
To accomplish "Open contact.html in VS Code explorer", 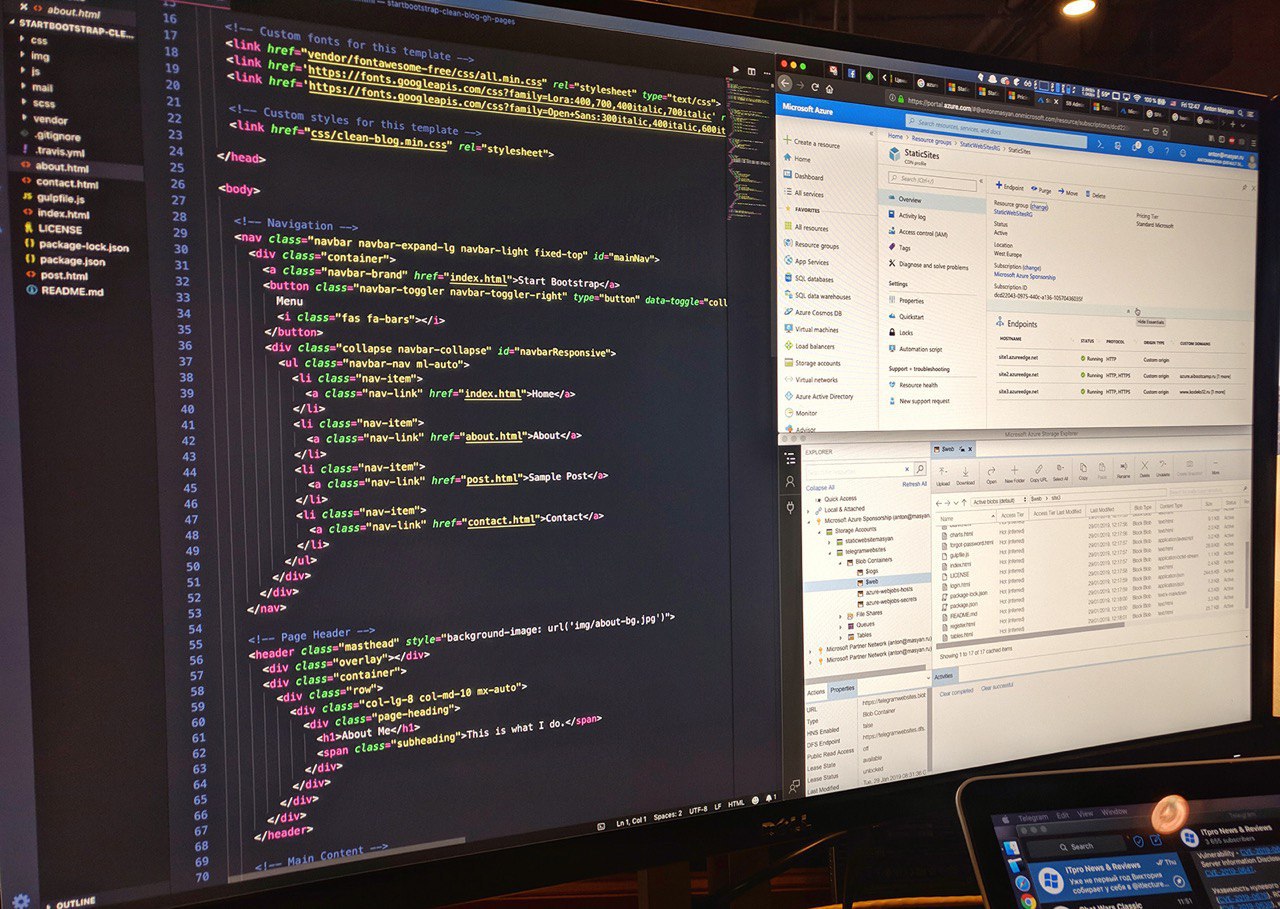I will [x=67, y=183].
